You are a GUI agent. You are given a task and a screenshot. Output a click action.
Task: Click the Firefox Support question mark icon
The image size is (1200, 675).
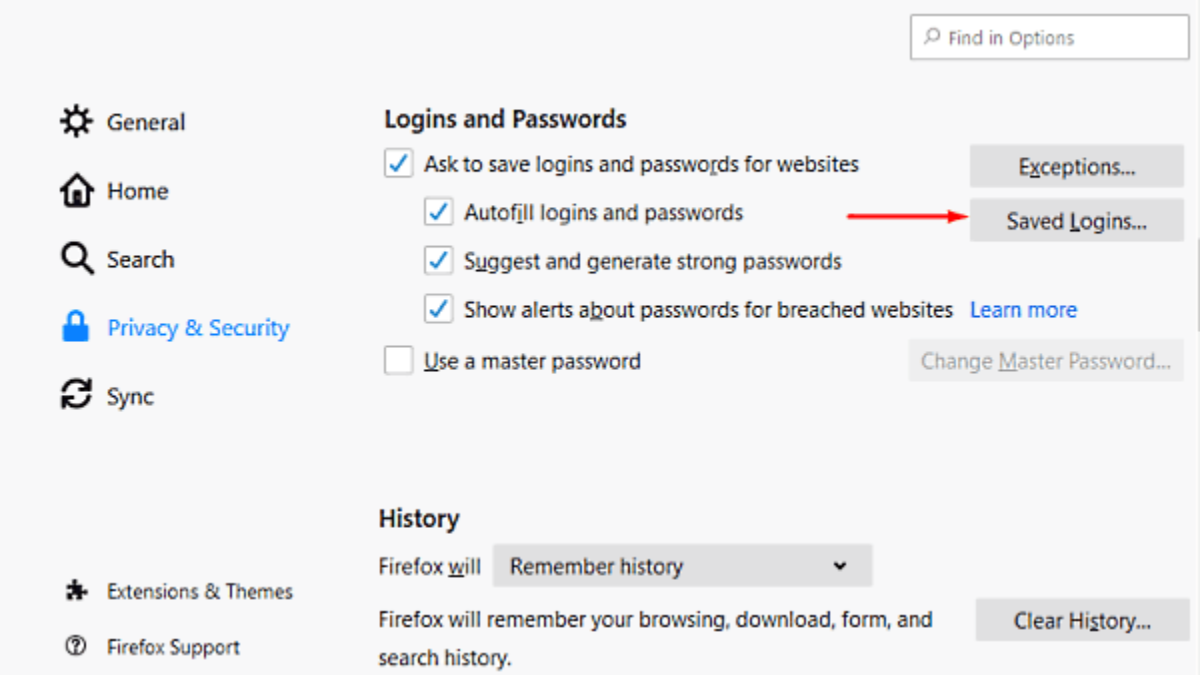pyautogui.click(x=76, y=647)
